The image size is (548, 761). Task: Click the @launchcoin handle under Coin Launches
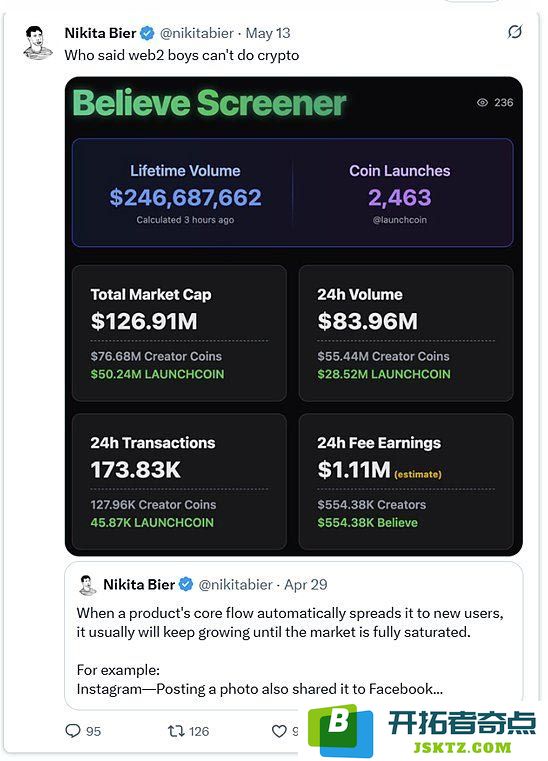(x=399, y=220)
